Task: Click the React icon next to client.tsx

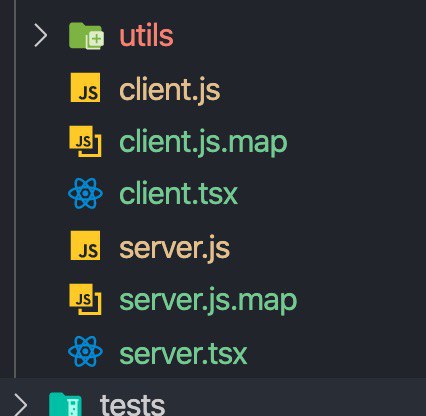Action: point(85,193)
